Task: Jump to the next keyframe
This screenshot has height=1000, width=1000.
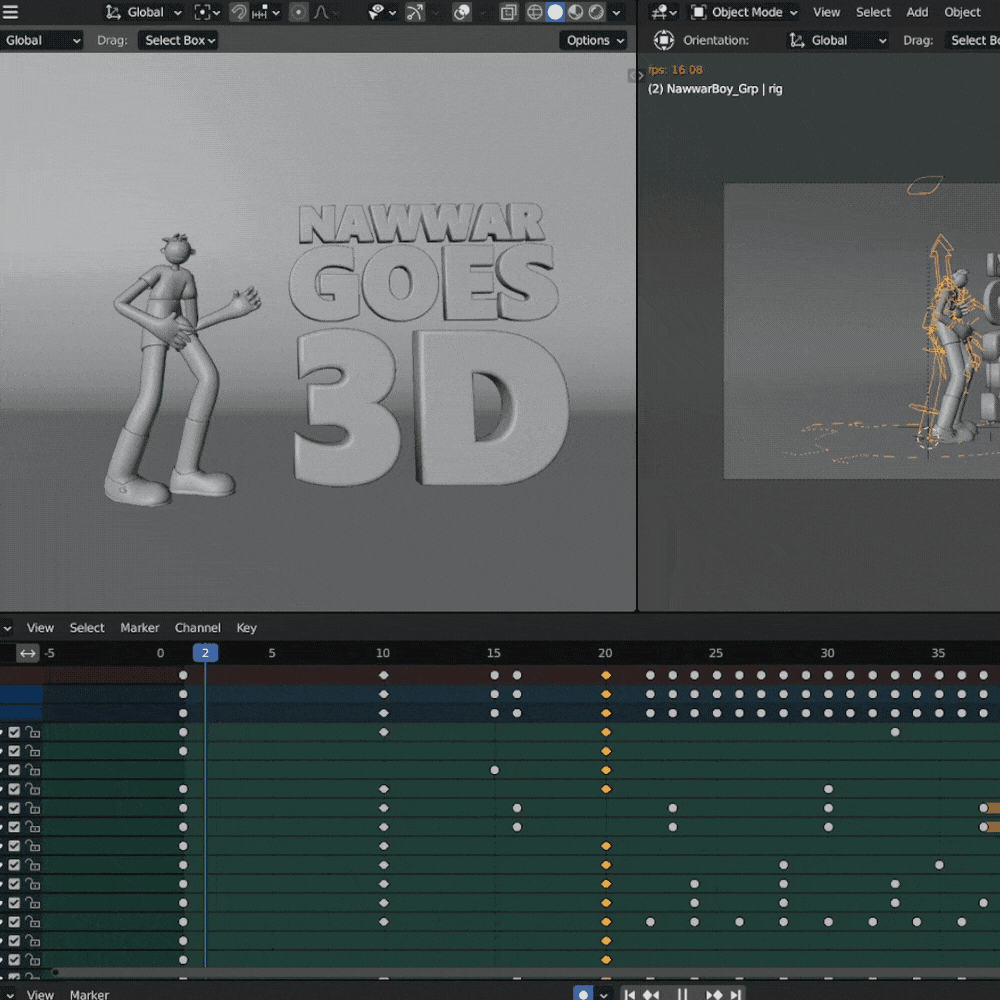Action: click(714, 994)
